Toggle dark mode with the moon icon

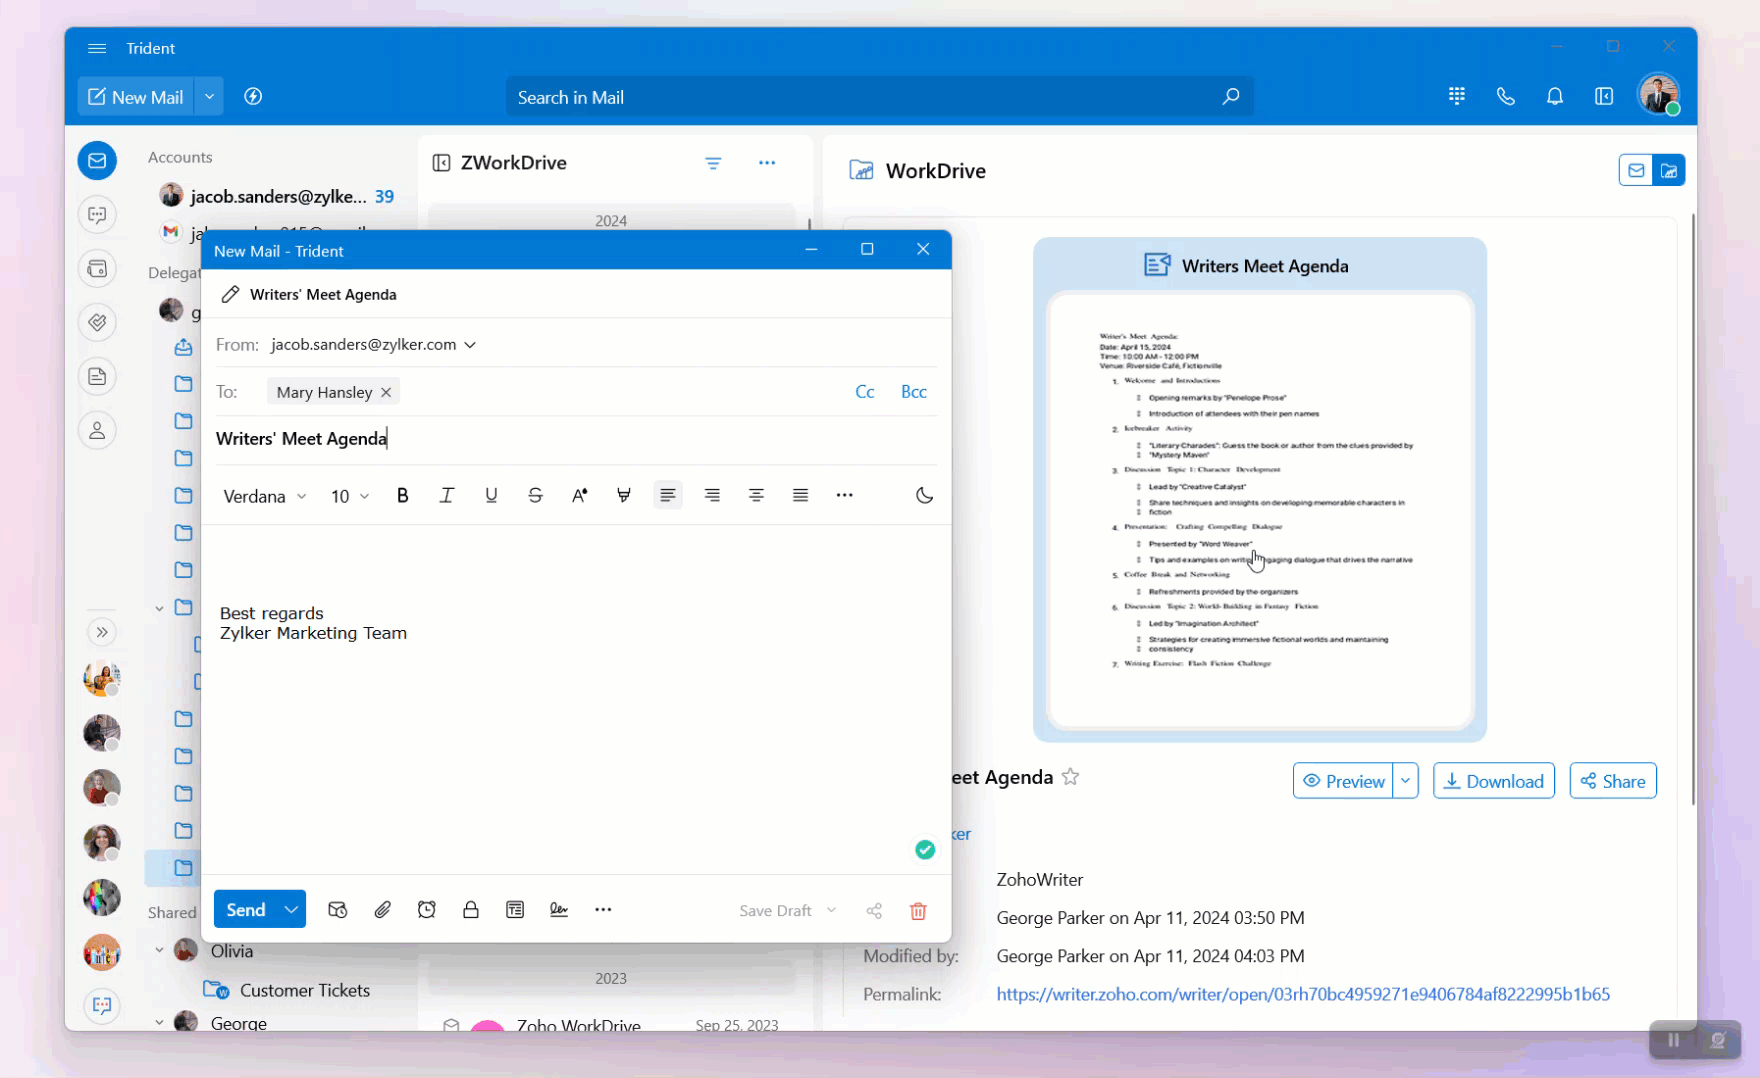click(925, 496)
